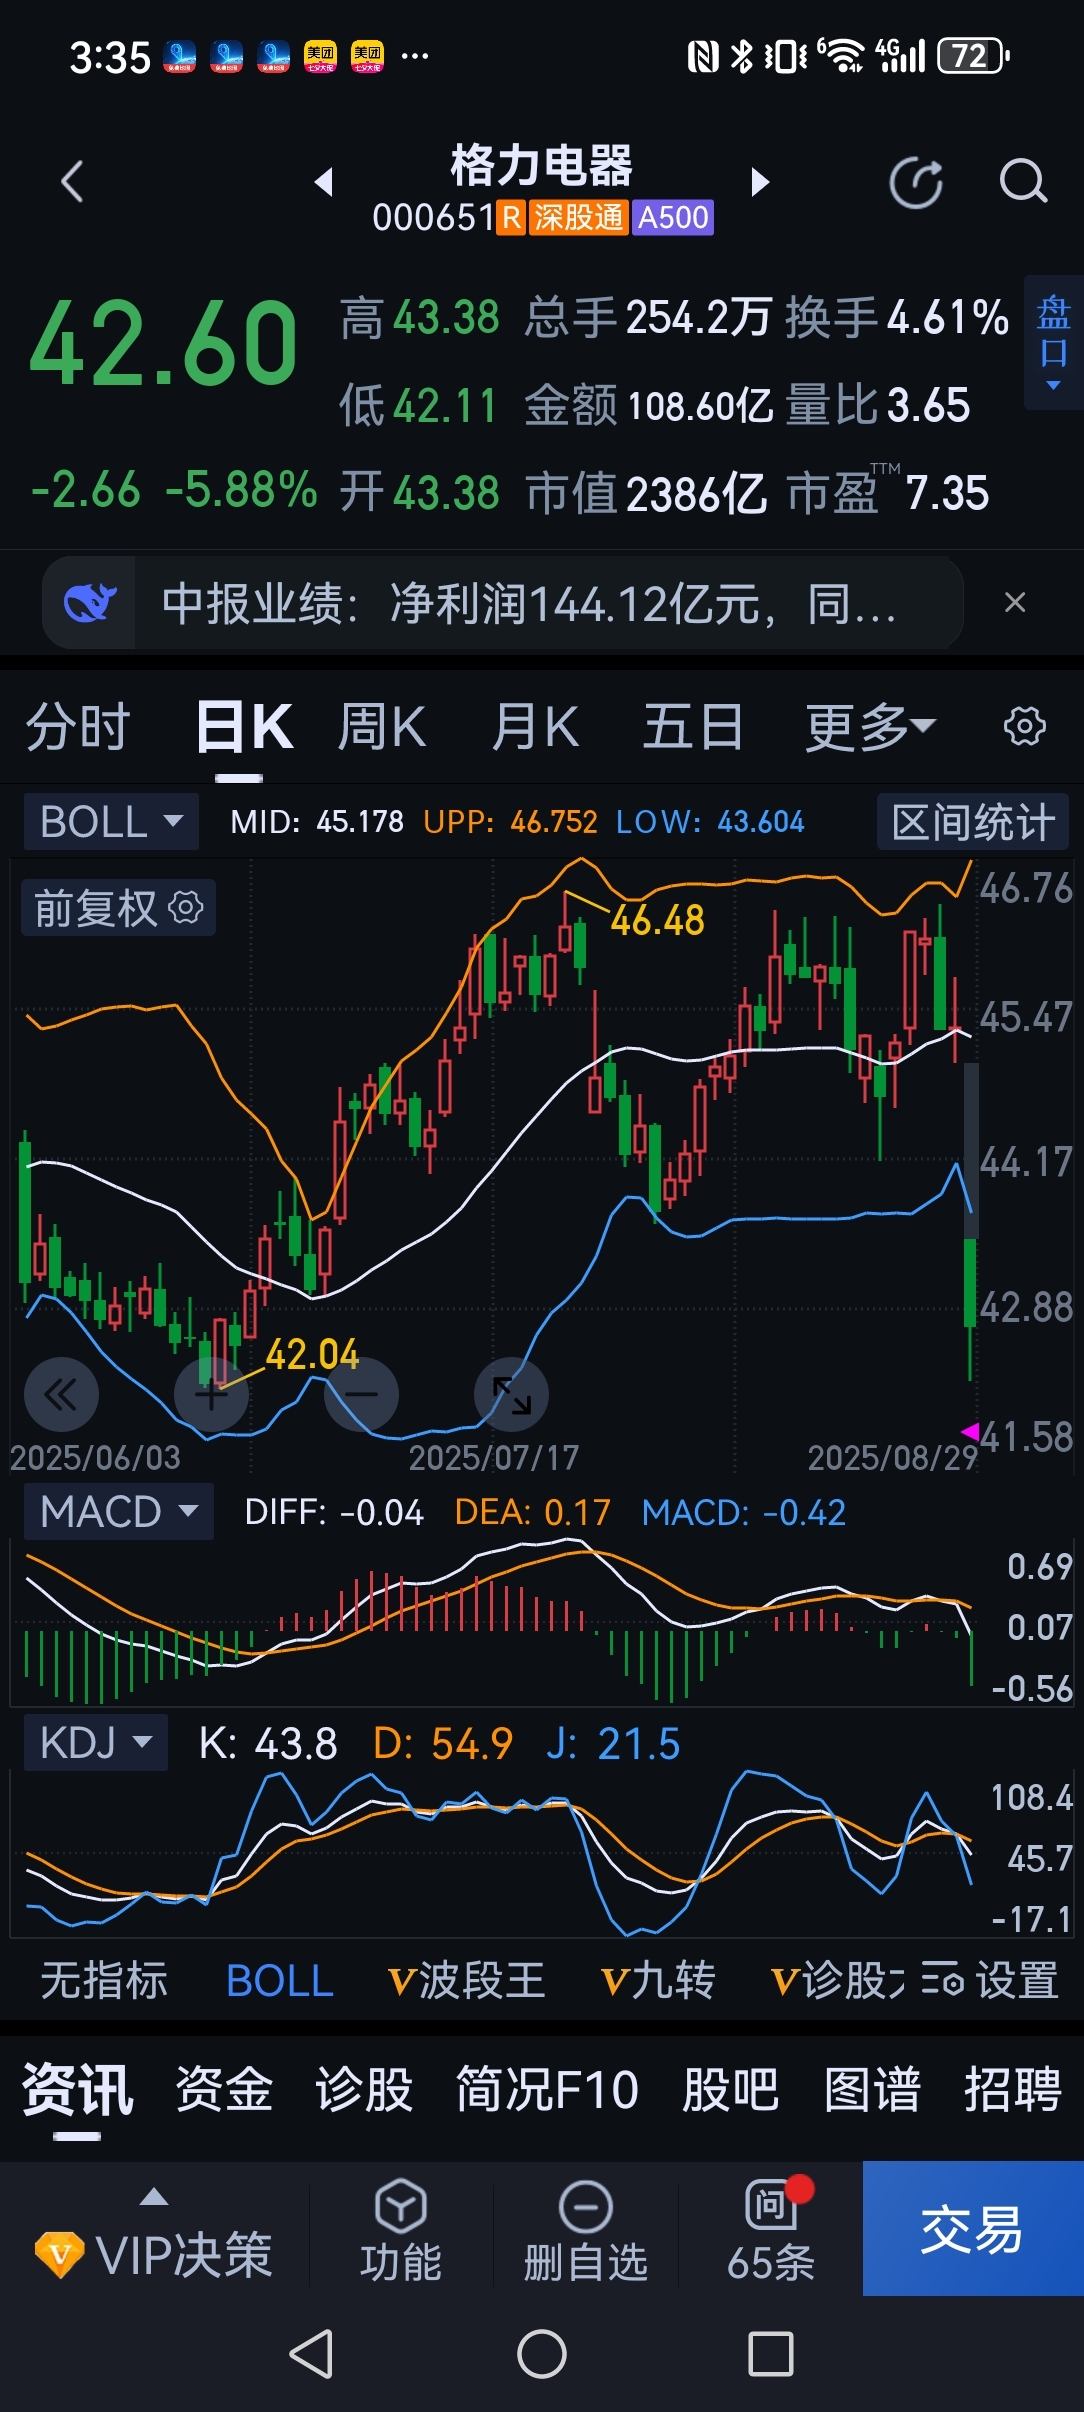
Task: Expand the 盘口 side panel
Action: (1053, 343)
